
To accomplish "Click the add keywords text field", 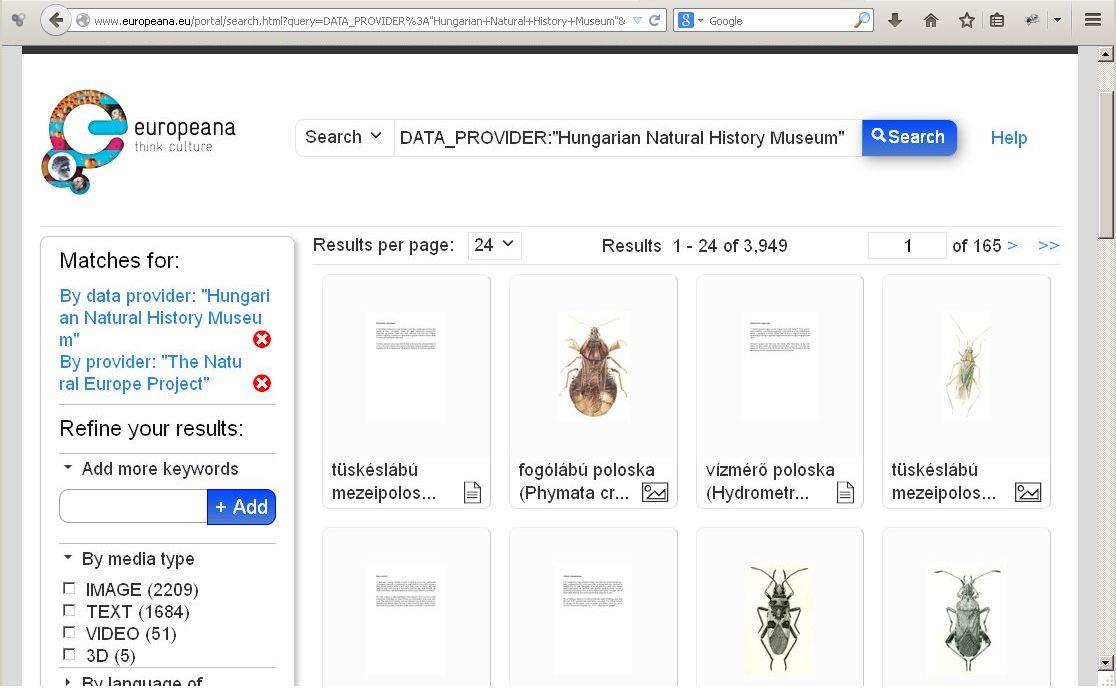I will (x=133, y=507).
